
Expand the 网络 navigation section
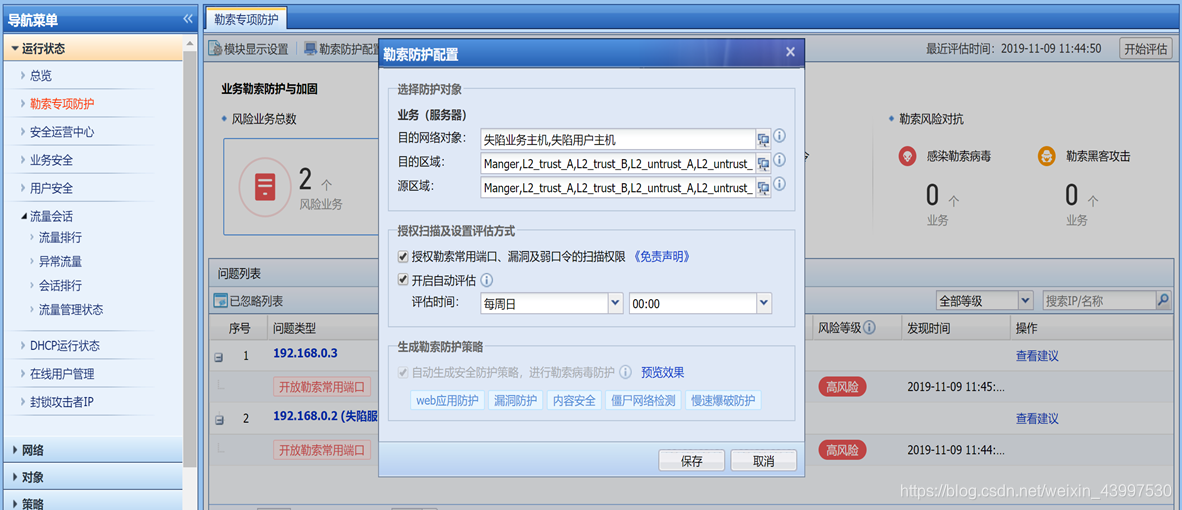click(x=93, y=450)
